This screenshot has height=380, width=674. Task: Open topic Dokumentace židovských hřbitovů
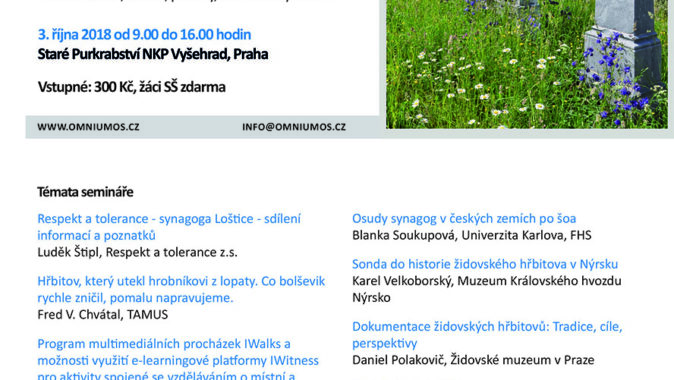[487, 335]
